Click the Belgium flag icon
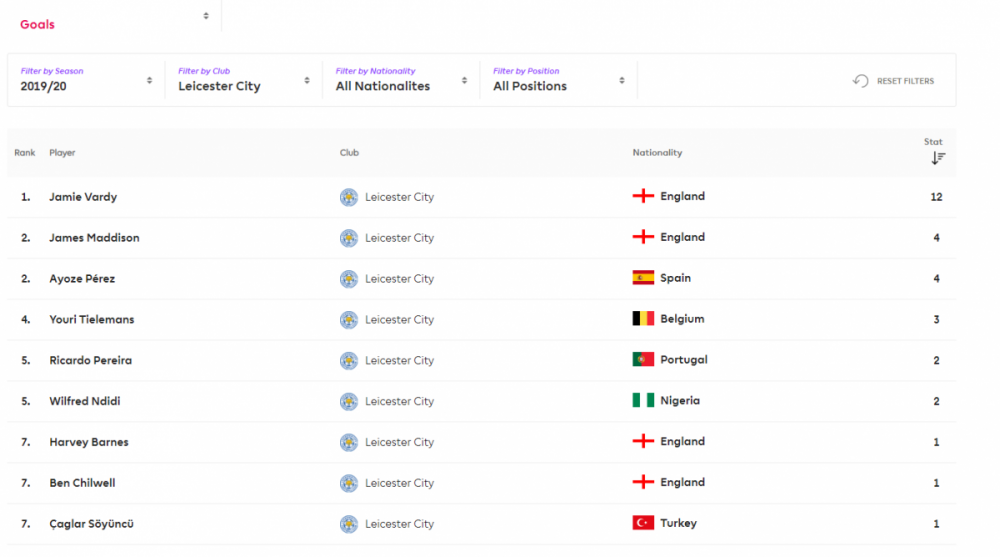Image resolution: width=1000 pixels, height=557 pixels. click(643, 318)
